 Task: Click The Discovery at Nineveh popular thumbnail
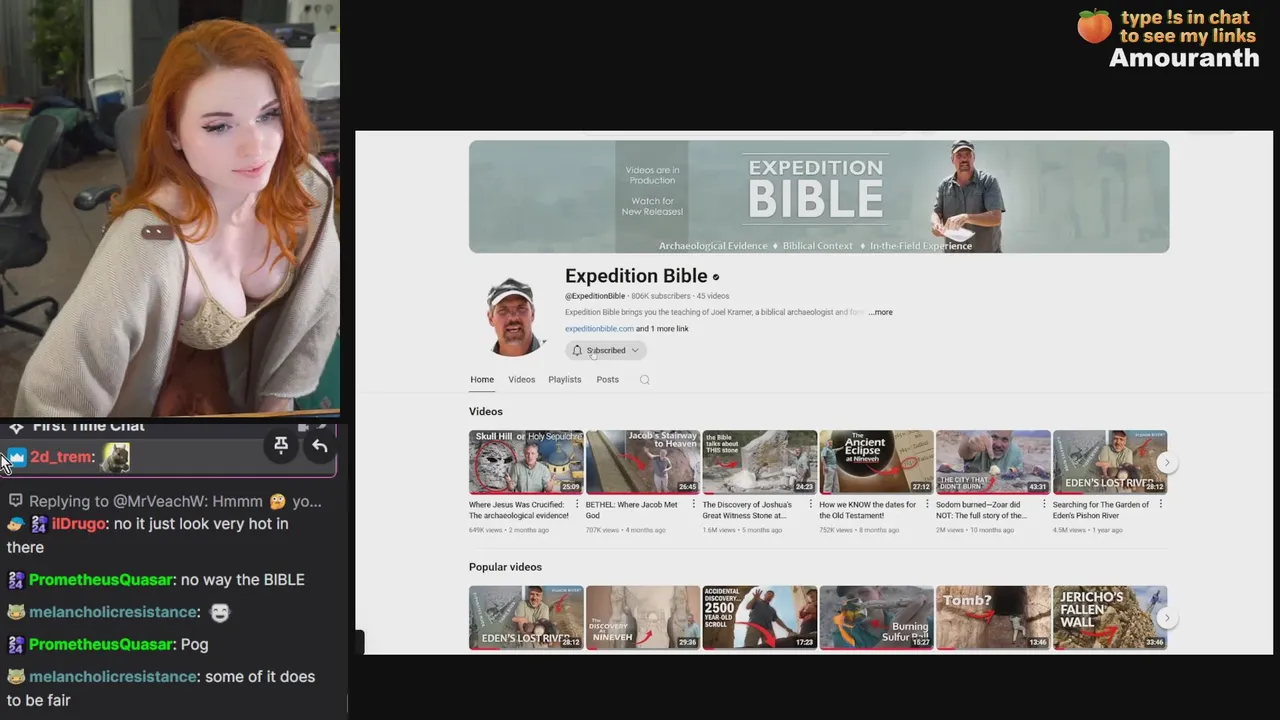click(x=643, y=617)
